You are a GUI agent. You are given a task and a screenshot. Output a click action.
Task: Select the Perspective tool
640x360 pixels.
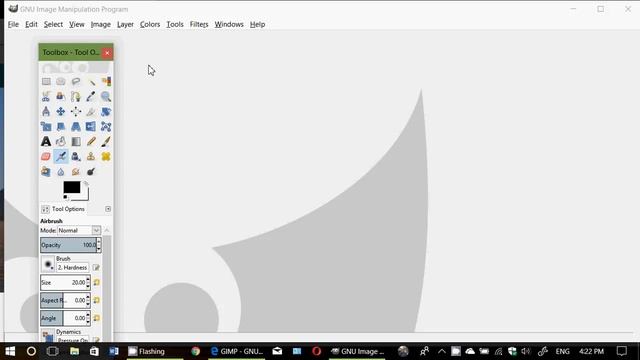tap(76, 127)
